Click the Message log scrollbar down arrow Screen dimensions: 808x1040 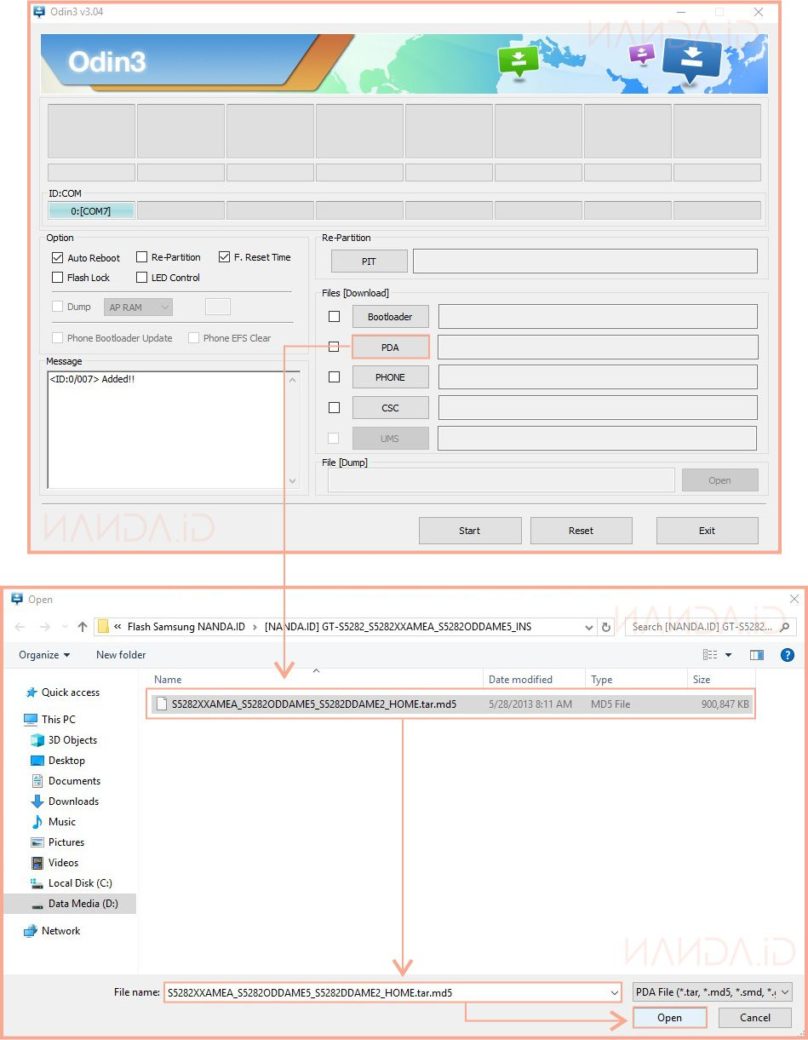pyautogui.click(x=293, y=481)
